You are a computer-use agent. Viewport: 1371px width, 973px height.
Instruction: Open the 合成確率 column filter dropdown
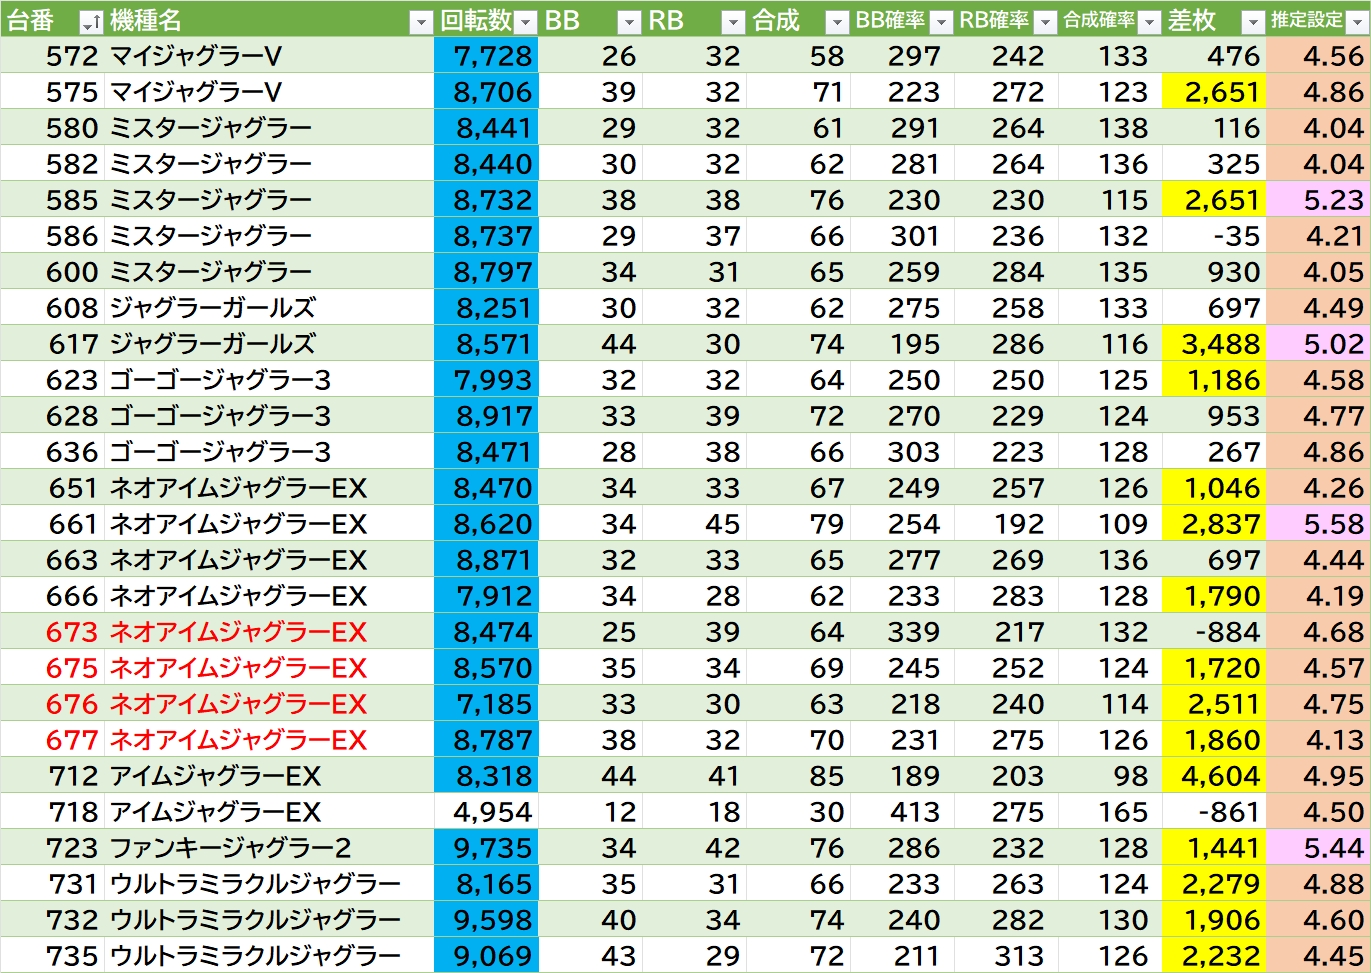(x=1149, y=22)
